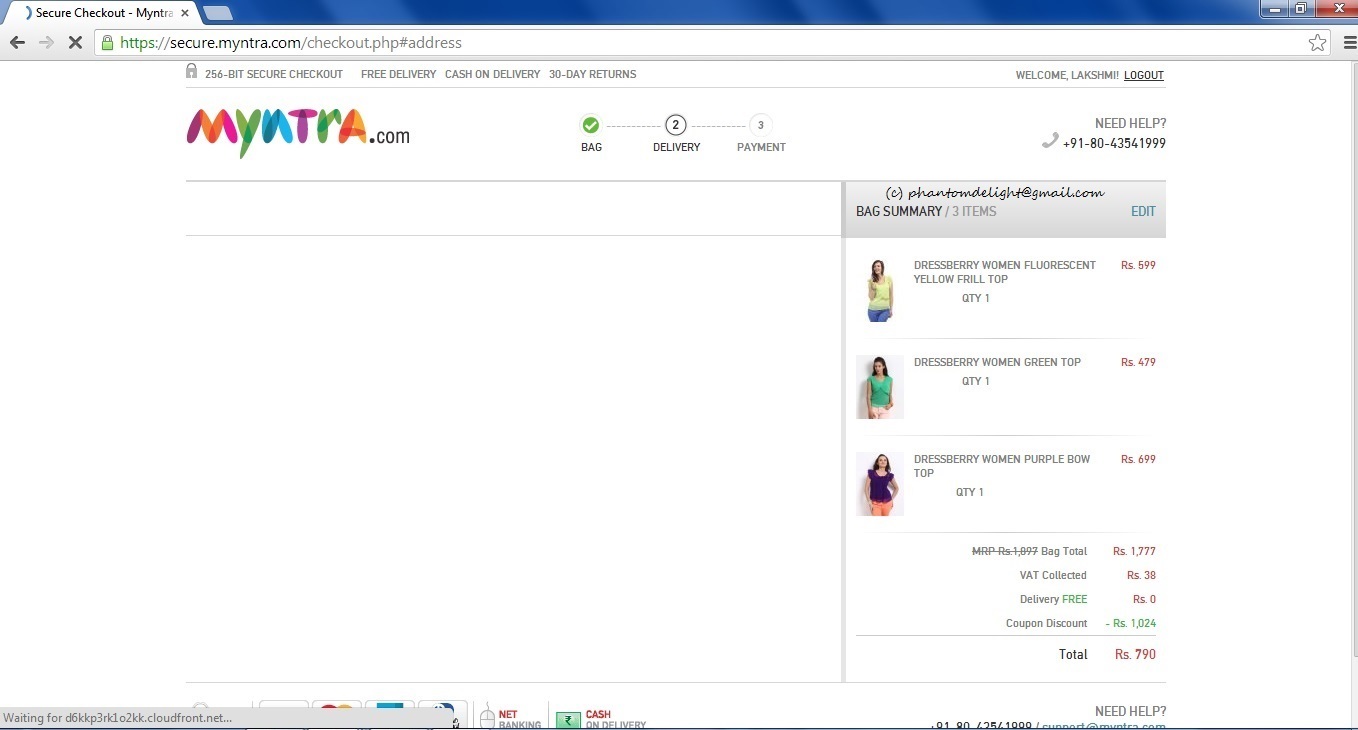Image resolution: width=1358 pixels, height=730 pixels.
Task: Click the '- Rs. 1,024' discount amount
Action: 1131,623
